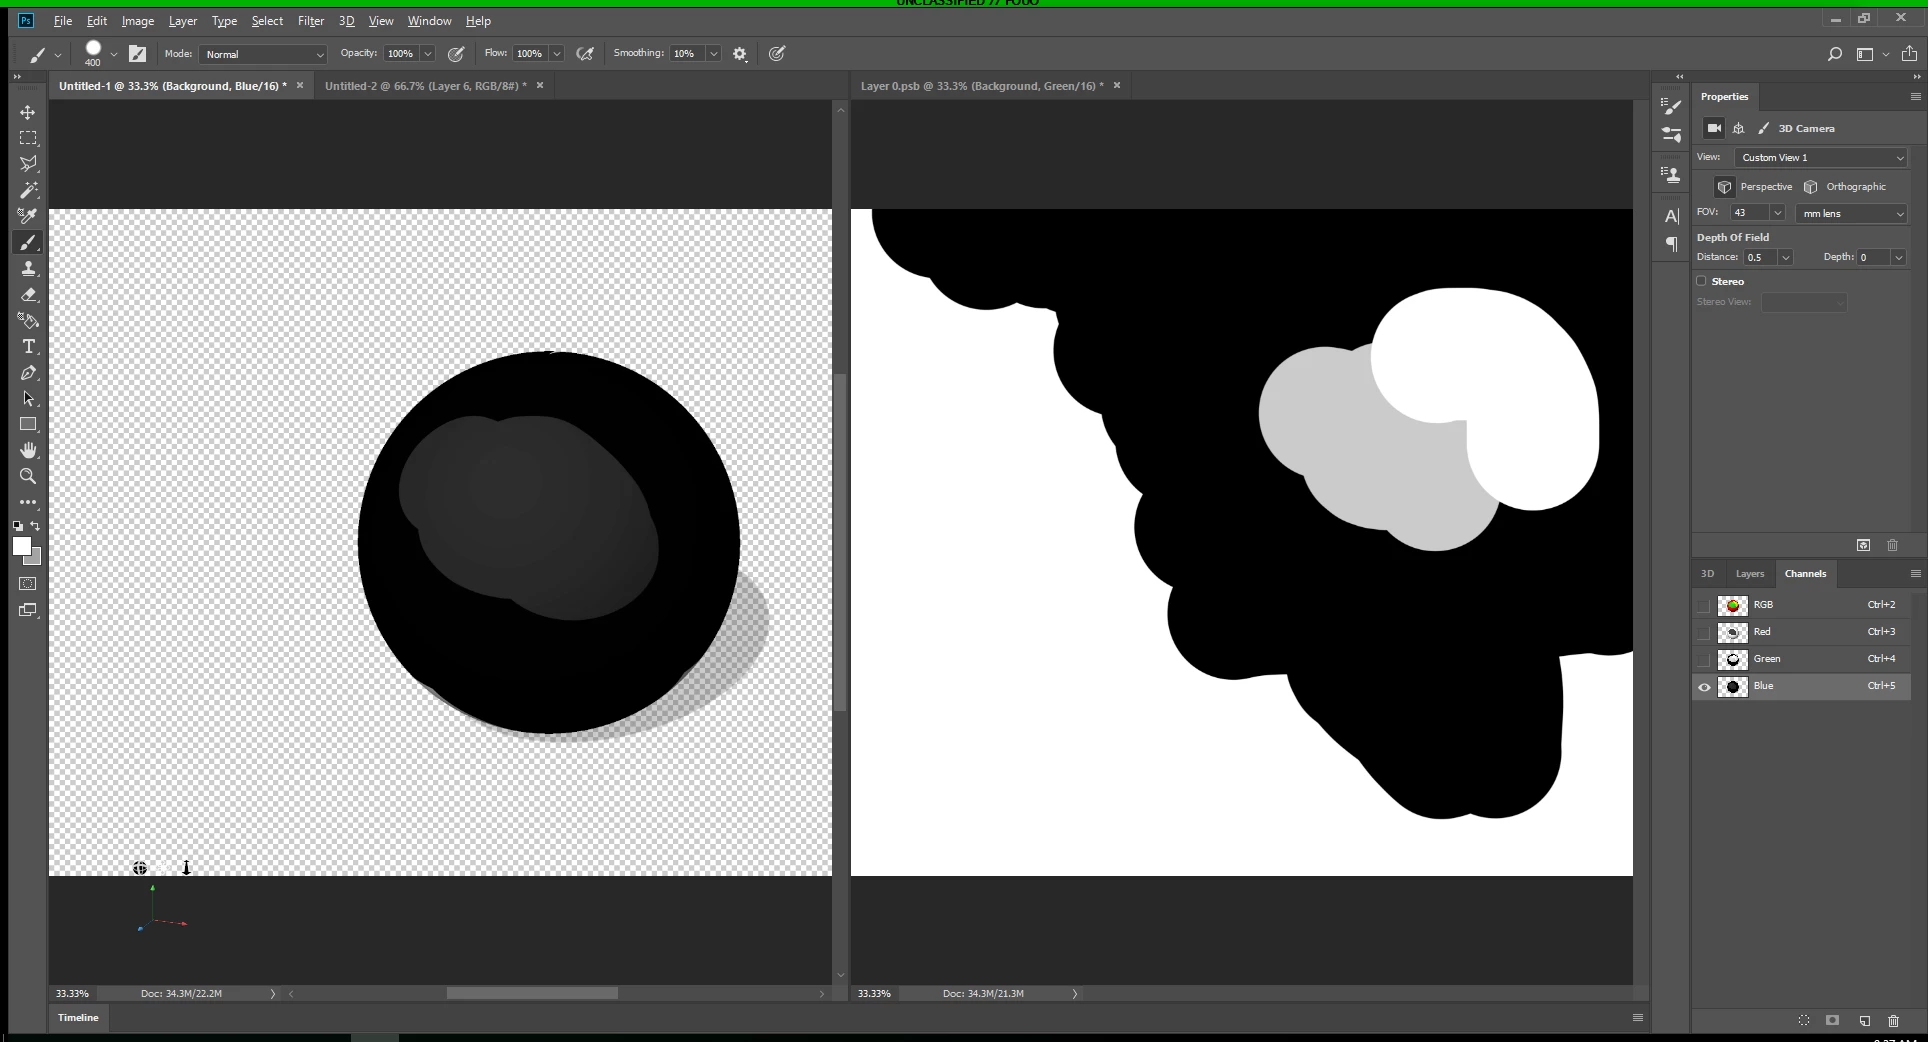Switch camera to Perspective
The image size is (1928, 1042).
coord(1755,187)
